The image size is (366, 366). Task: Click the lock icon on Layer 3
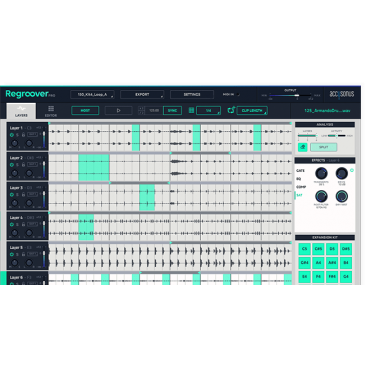point(23,195)
